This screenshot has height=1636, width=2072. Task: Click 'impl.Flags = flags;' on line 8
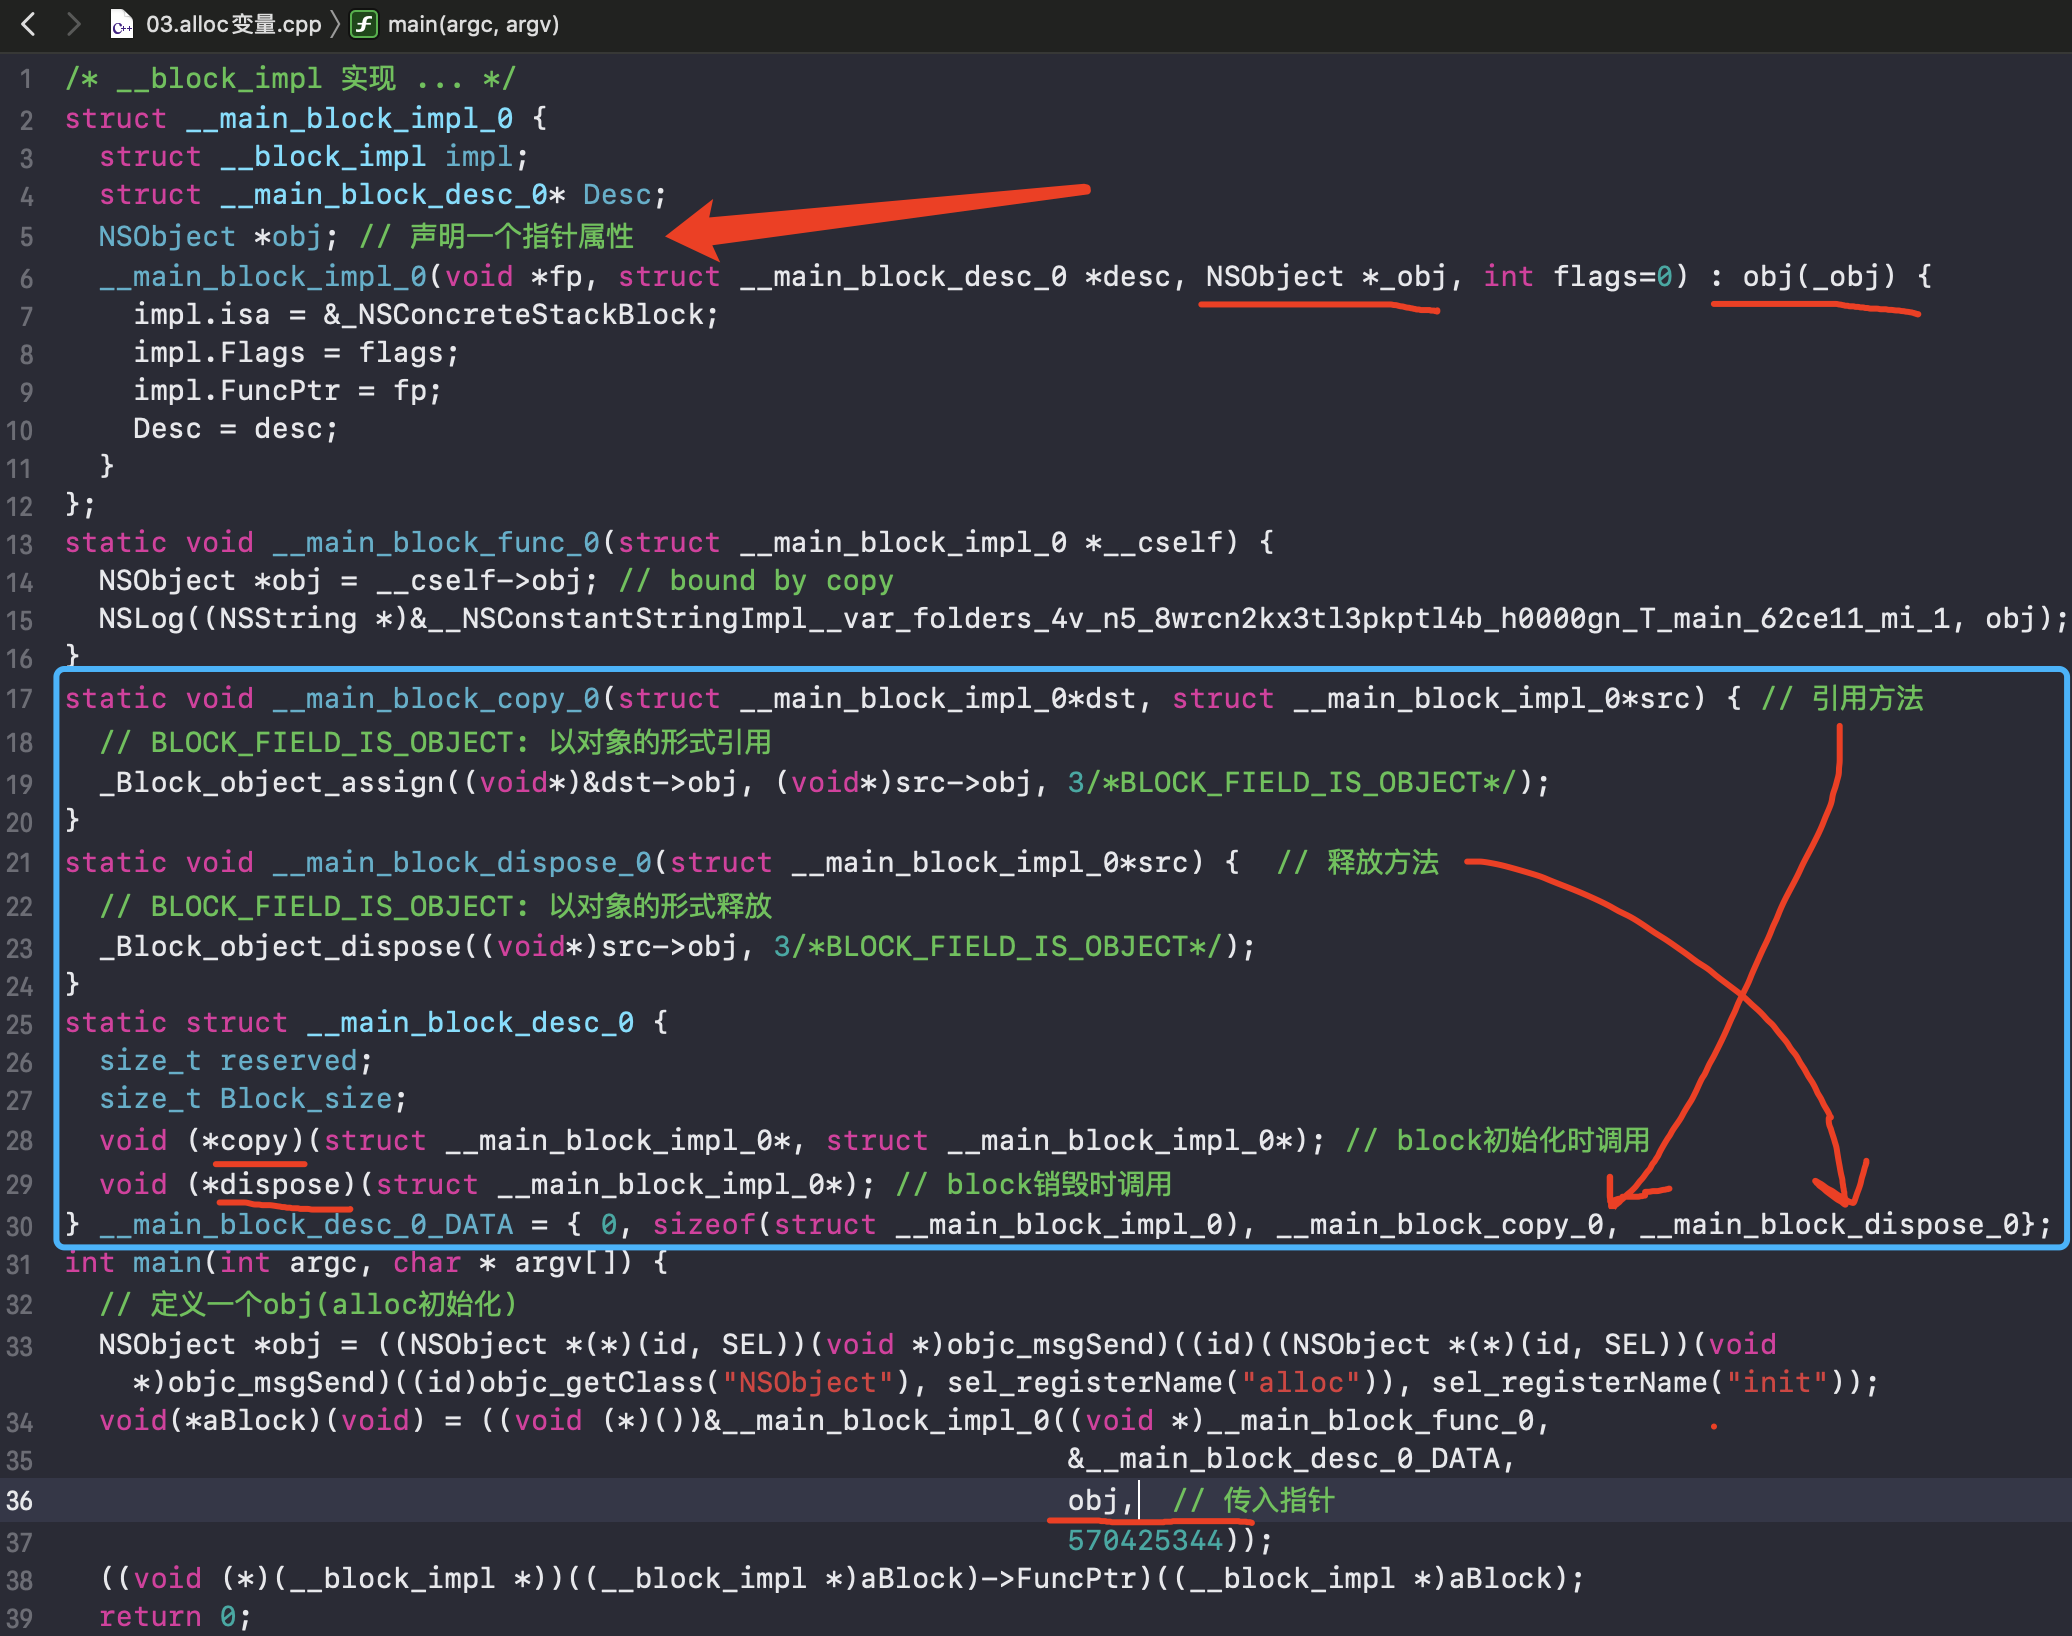coord(296,353)
